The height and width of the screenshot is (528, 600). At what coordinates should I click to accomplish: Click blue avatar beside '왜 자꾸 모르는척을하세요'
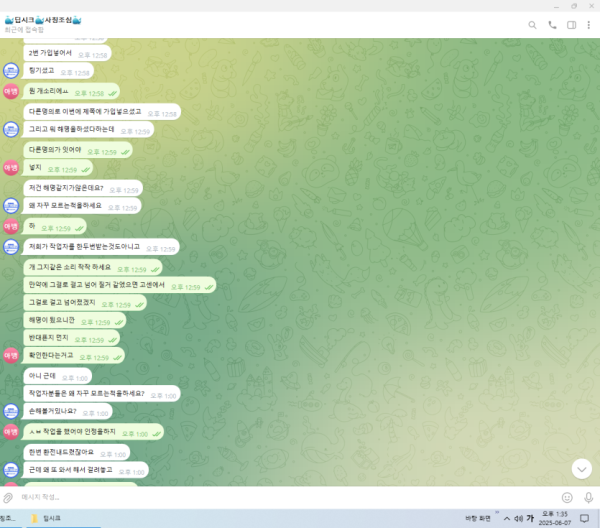(x=11, y=206)
